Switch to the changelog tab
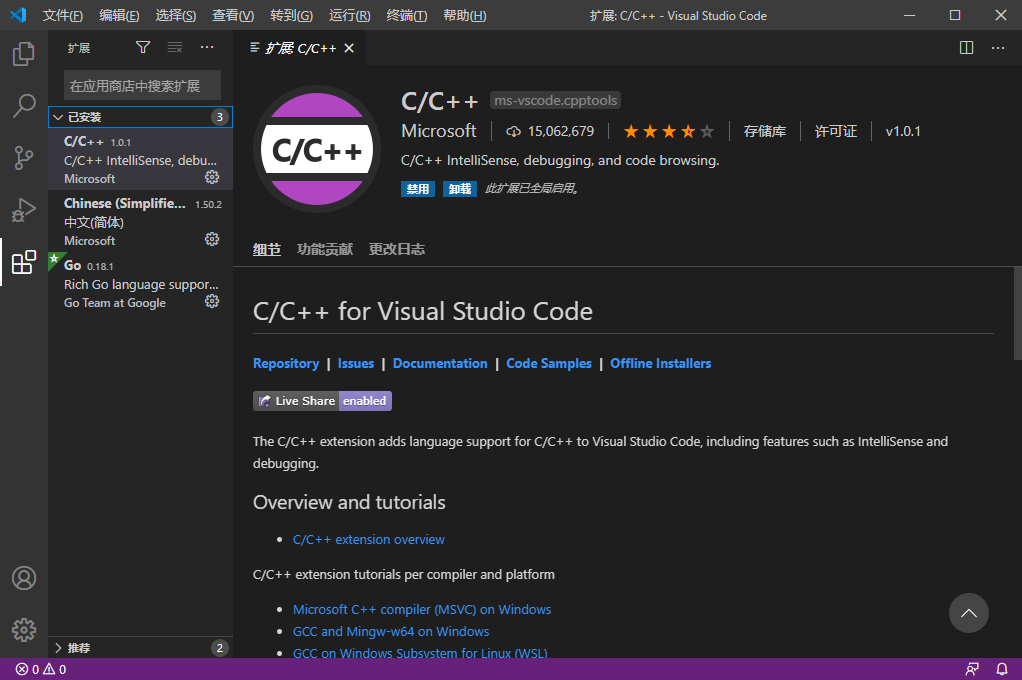The width and height of the screenshot is (1022, 680). click(x=396, y=250)
